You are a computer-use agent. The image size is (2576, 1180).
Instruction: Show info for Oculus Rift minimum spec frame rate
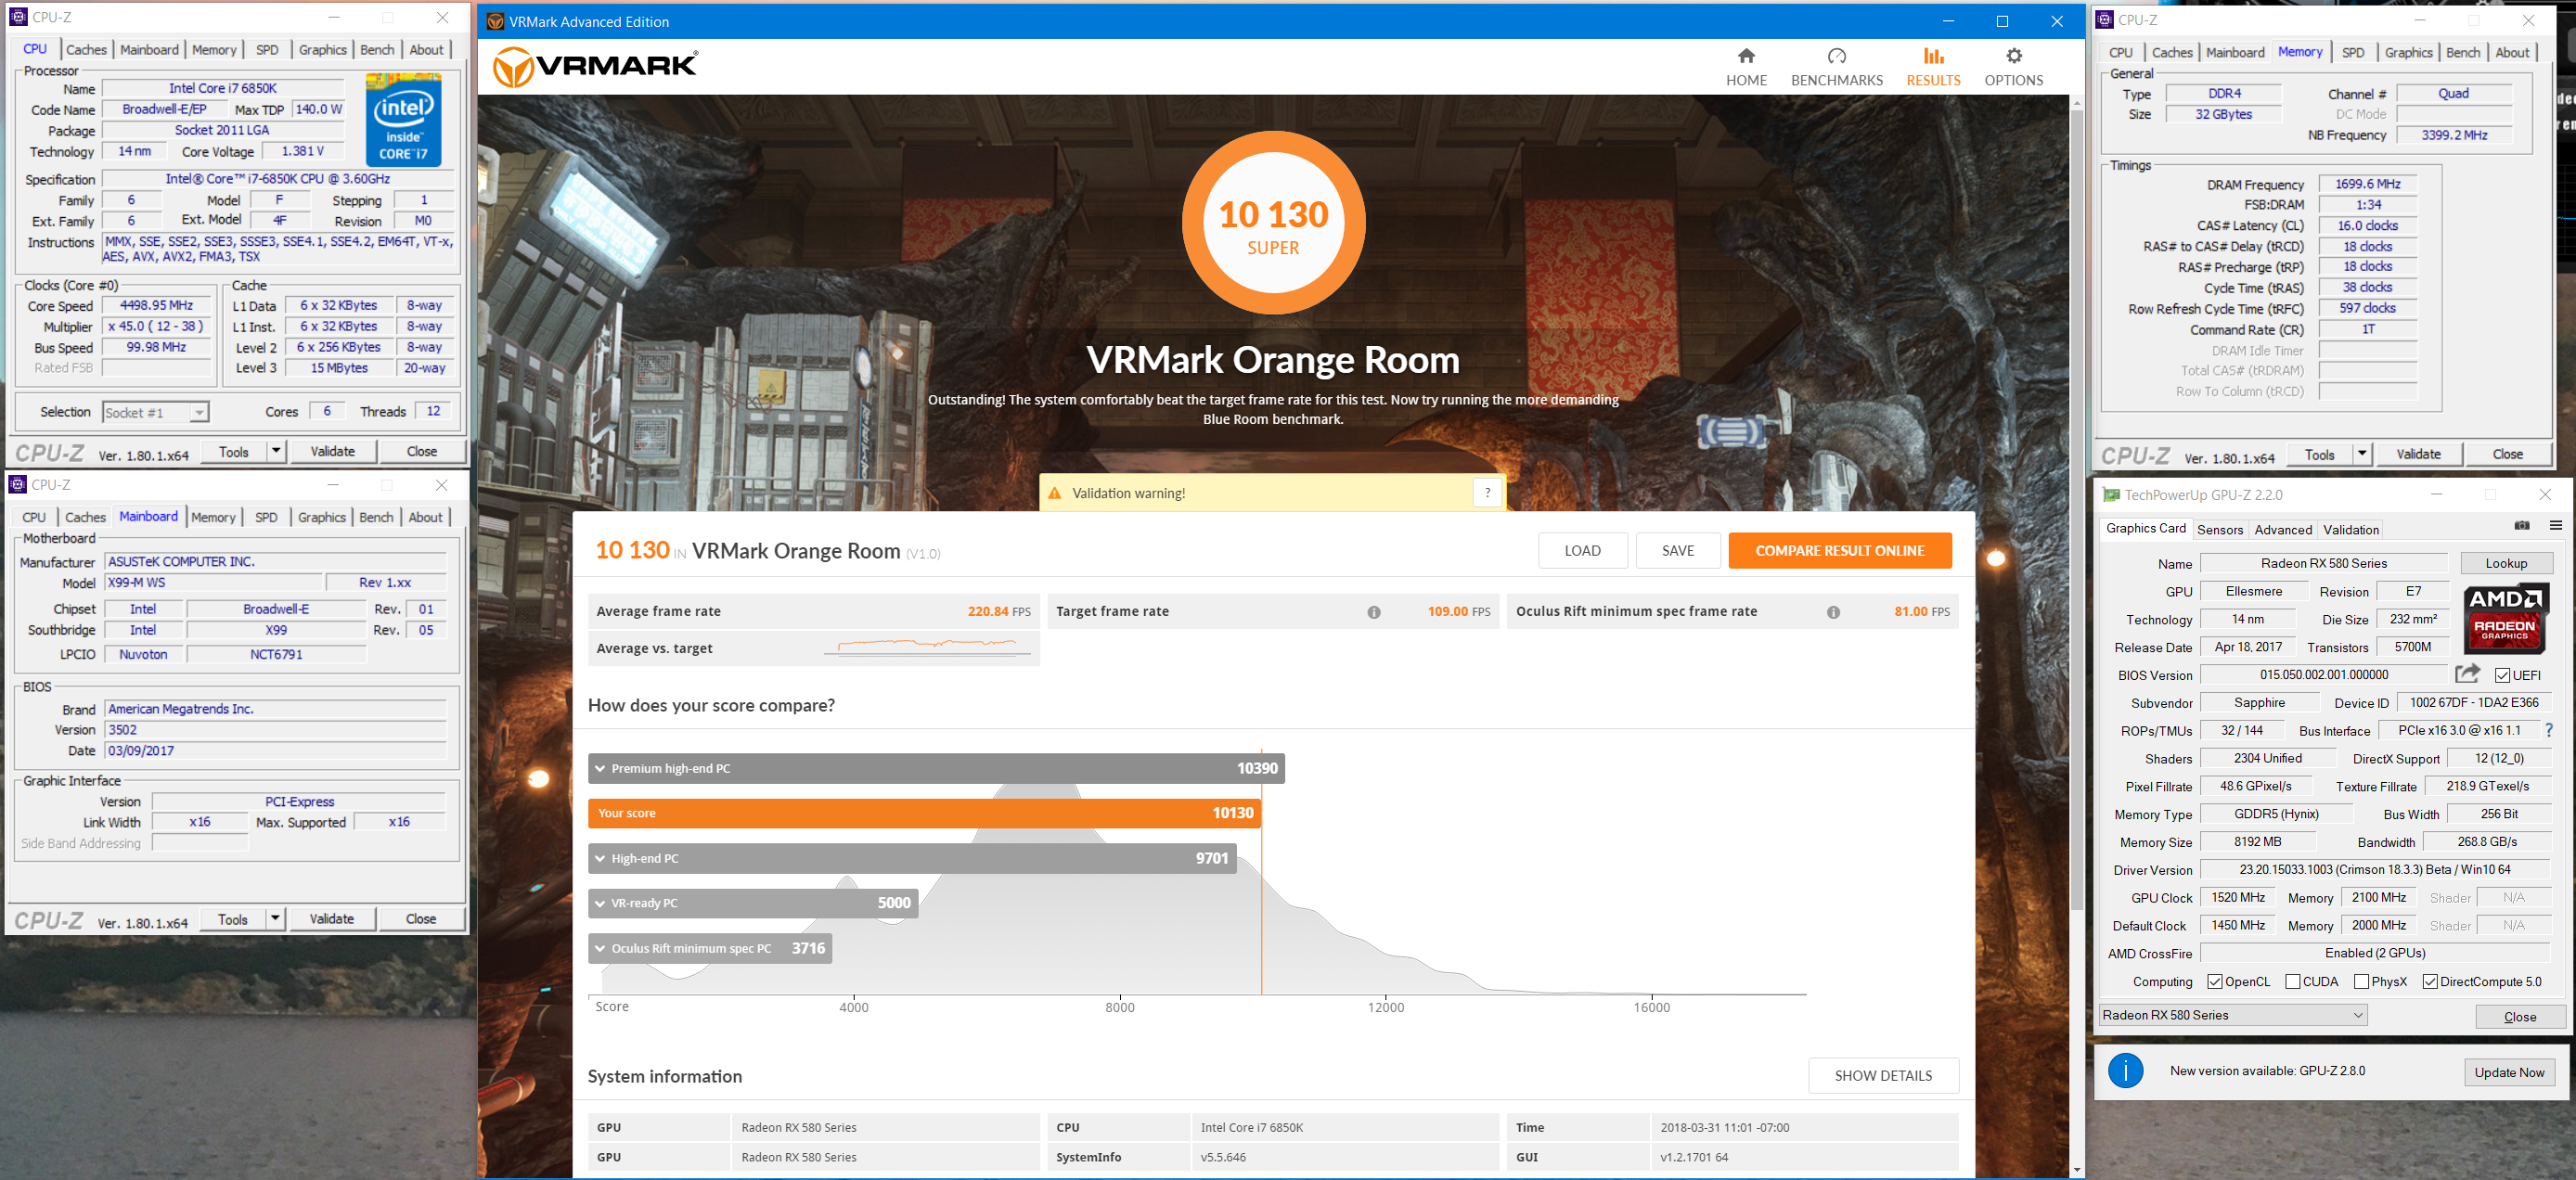(1833, 612)
